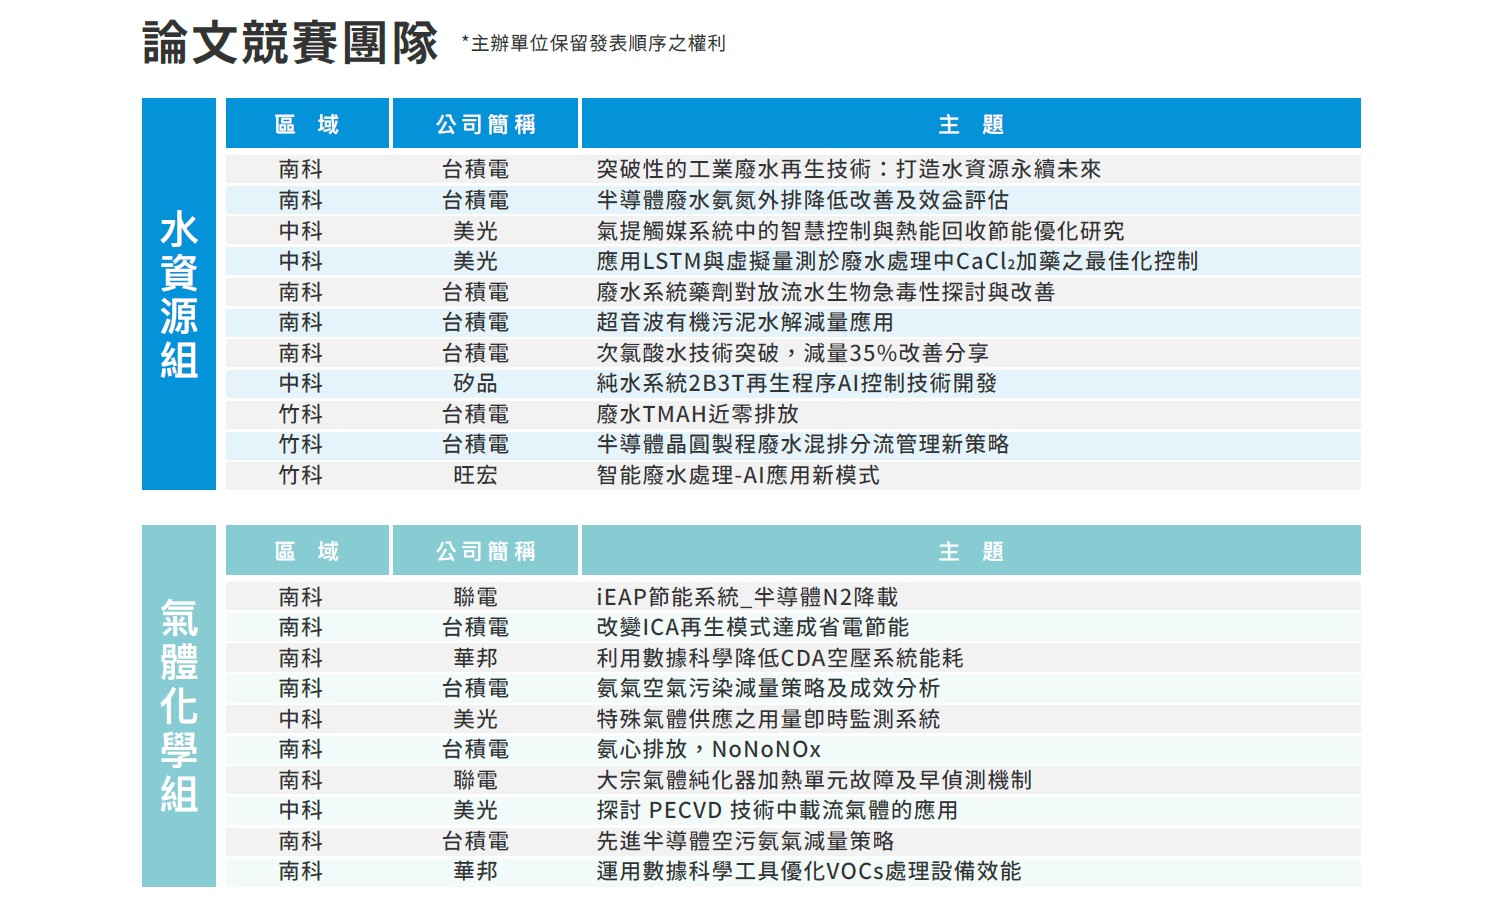Select the iEAP節能系統_半導體N2降載 topic
This screenshot has width=1500, height=900.
[x=747, y=597]
